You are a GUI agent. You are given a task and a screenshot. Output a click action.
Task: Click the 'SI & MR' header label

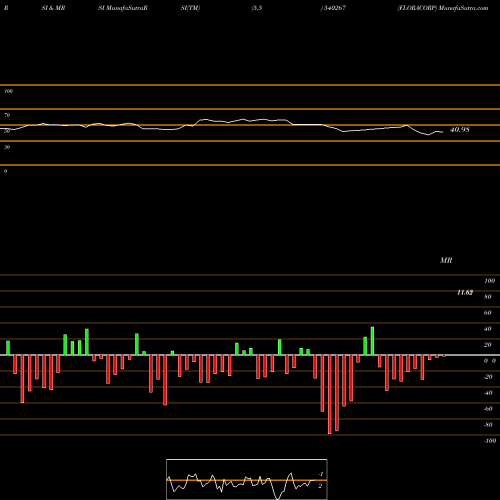pyautogui.click(x=53, y=8)
